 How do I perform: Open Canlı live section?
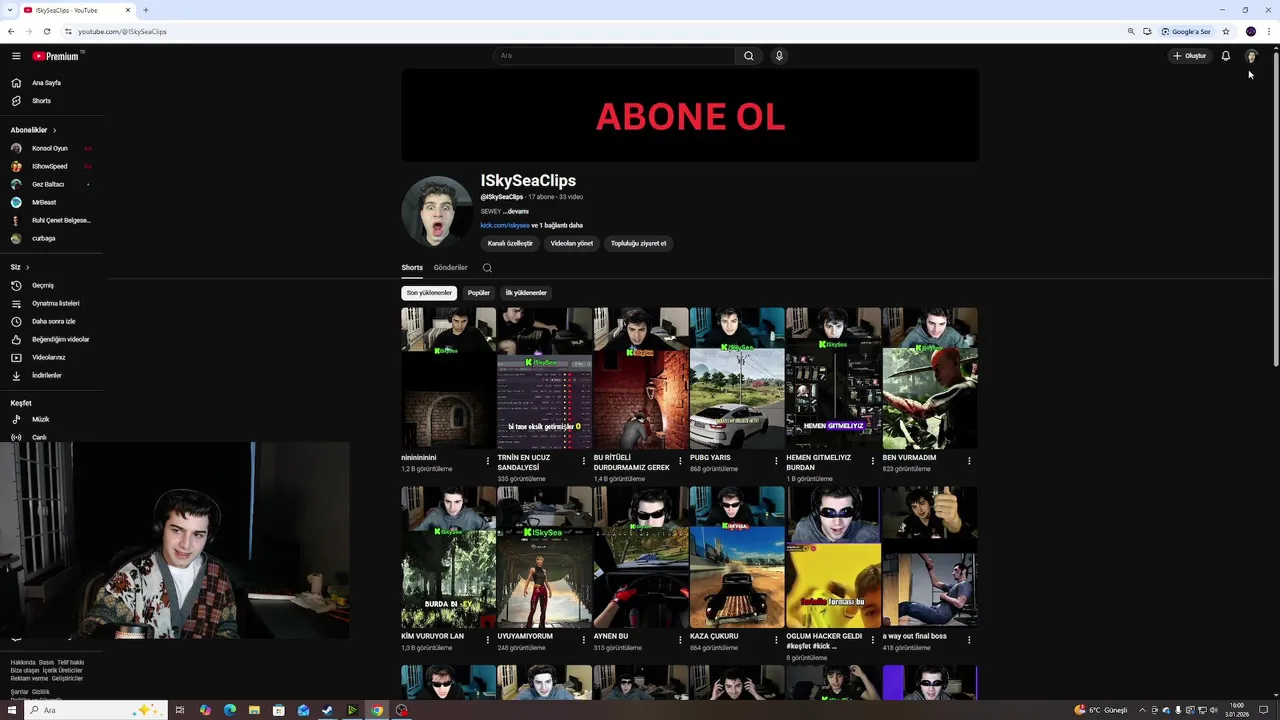[53, 437]
